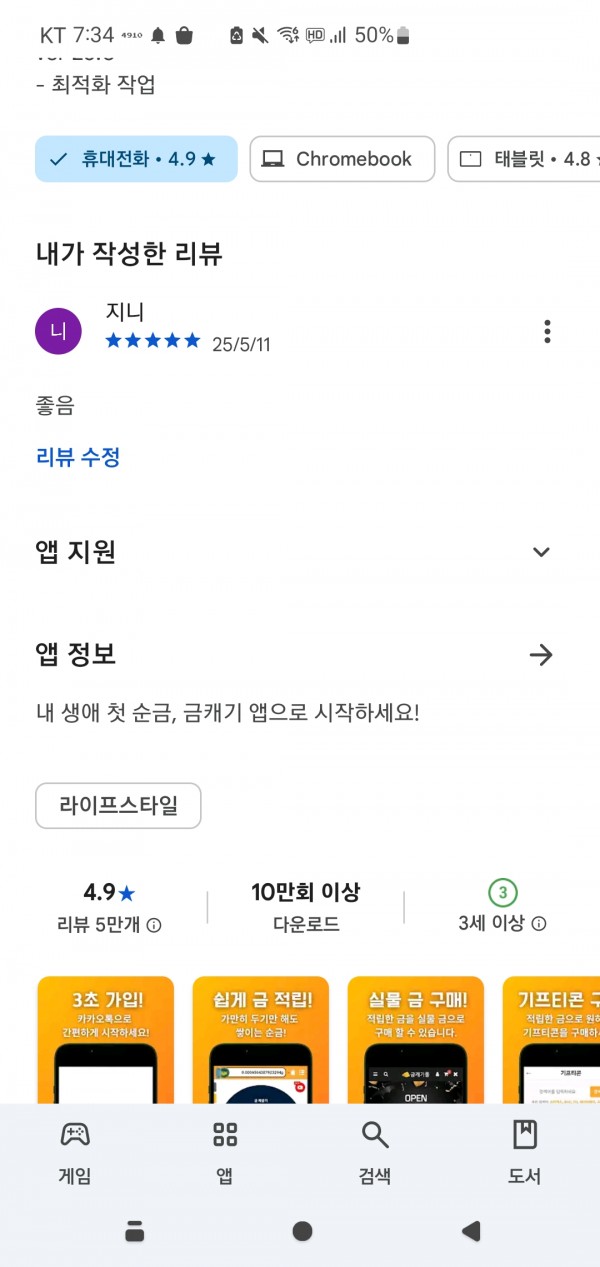Open the 3초 가입 screenshot thumbnail
Viewport: 600px width, 1267px height.
point(105,1040)
